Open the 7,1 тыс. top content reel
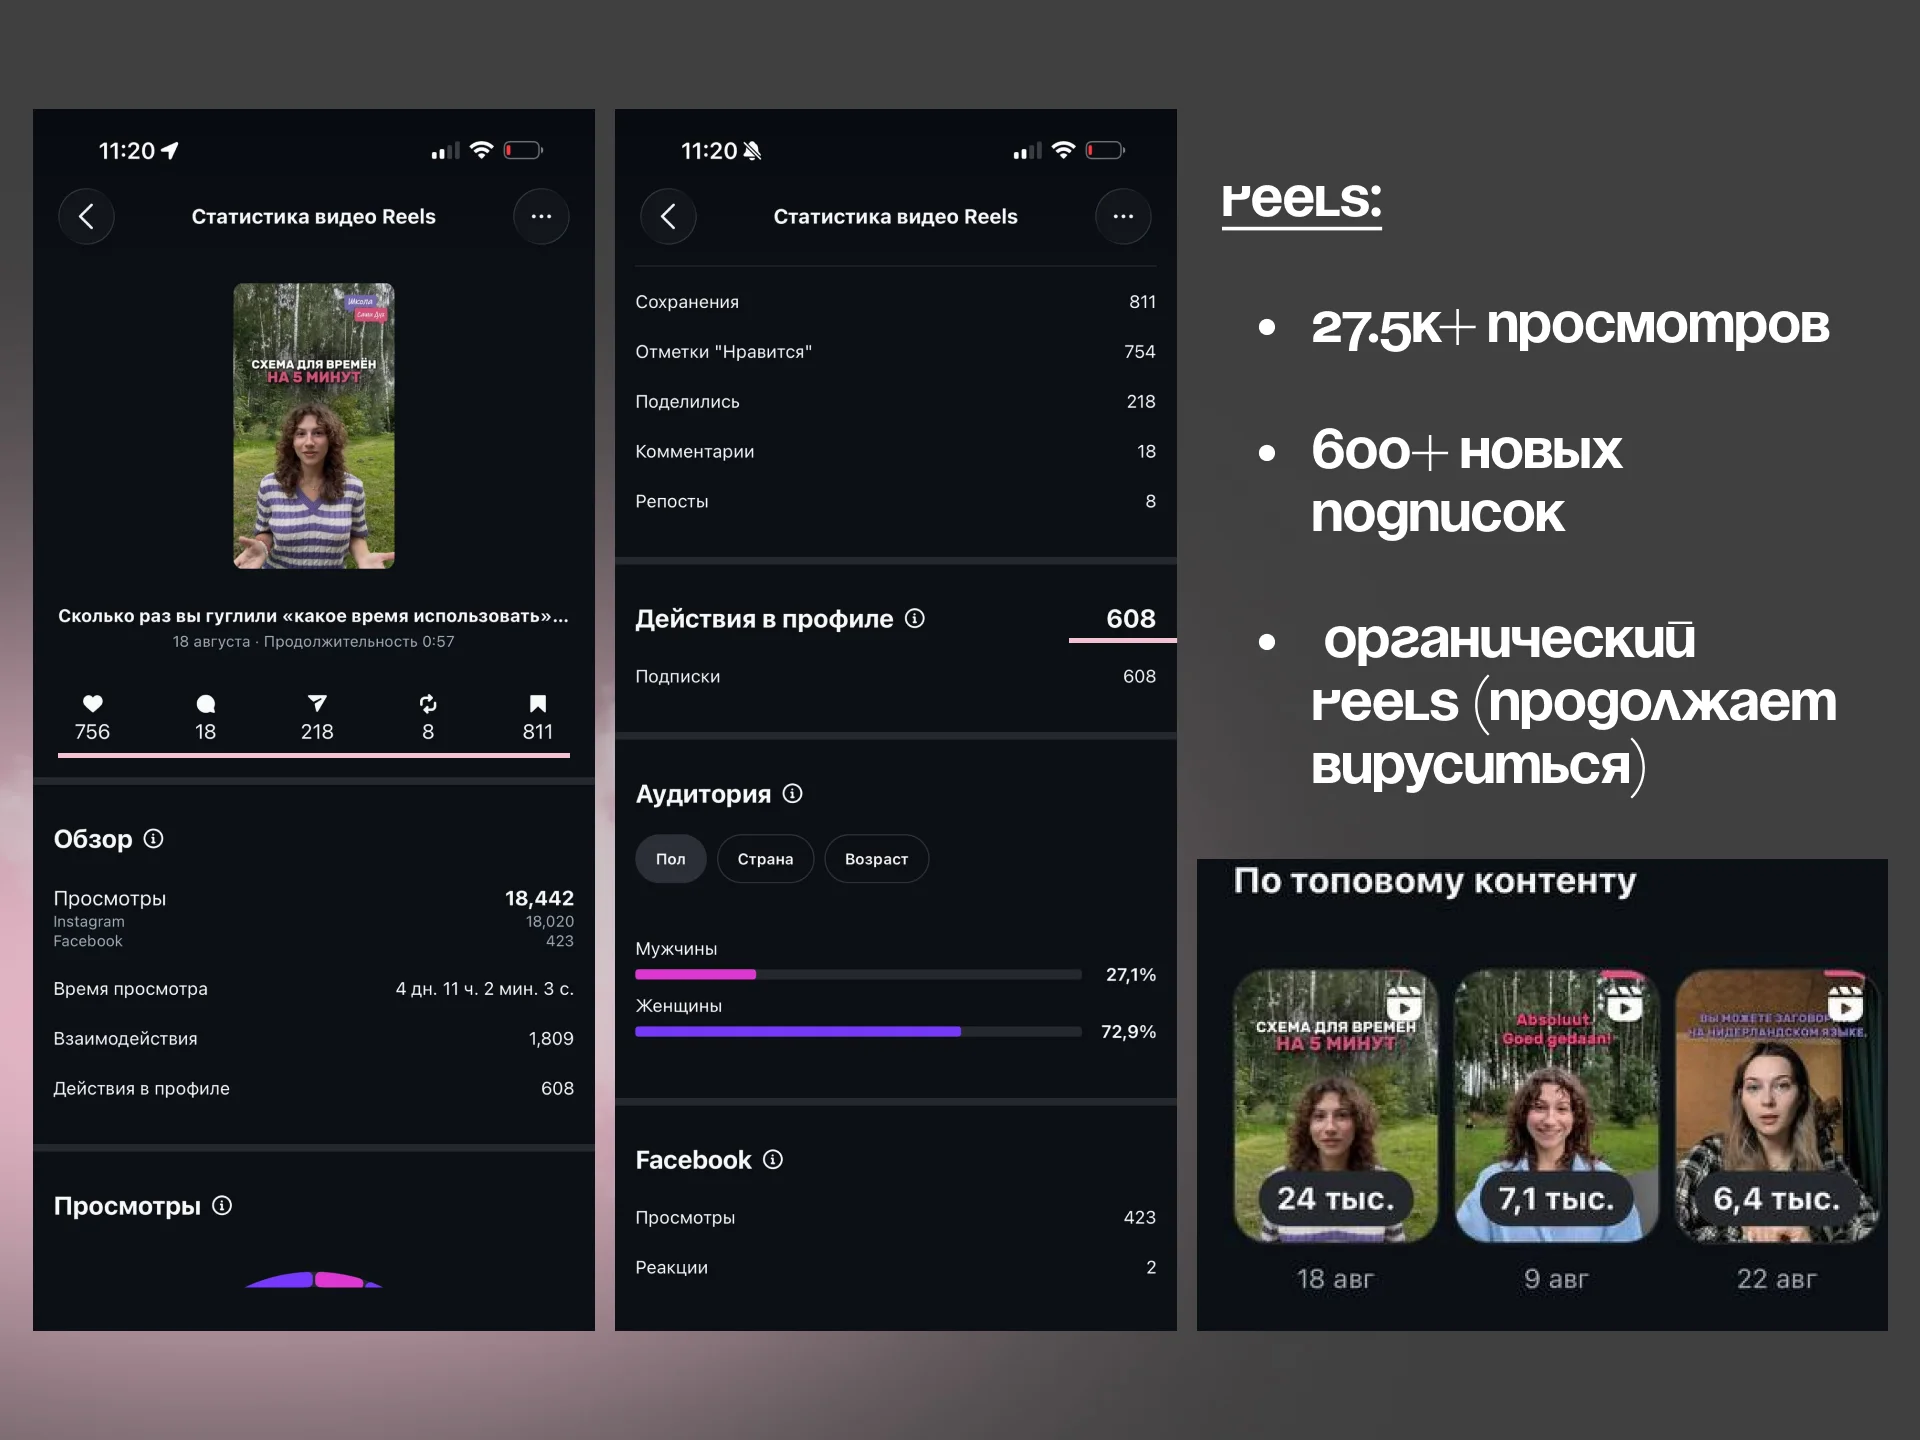The image size is (1920, 1440). (1556, 1106)
